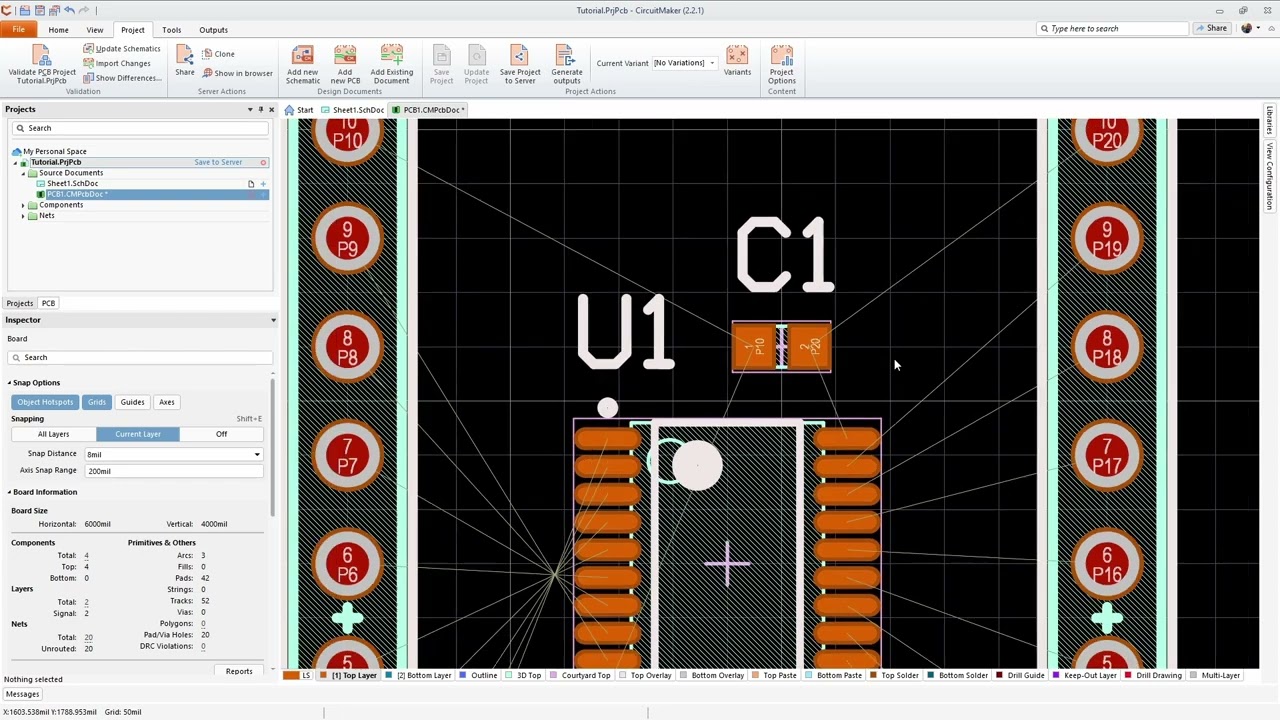The width and height of the screenshot is (1280, 720).
Task: Pin the Projects panel
Action: [260, 109]
